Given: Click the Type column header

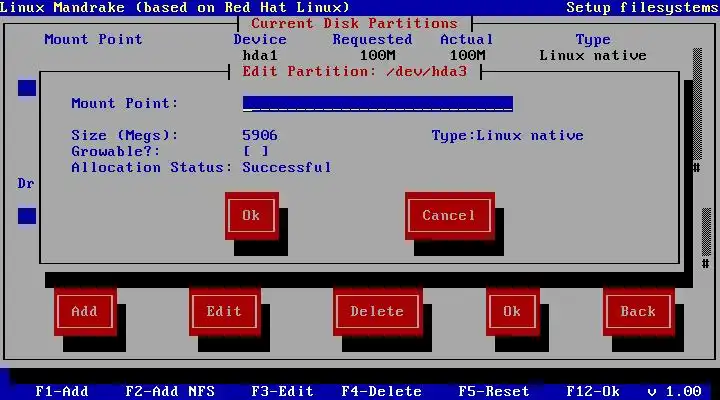Looking at the screenshot, I should point(593,39).
